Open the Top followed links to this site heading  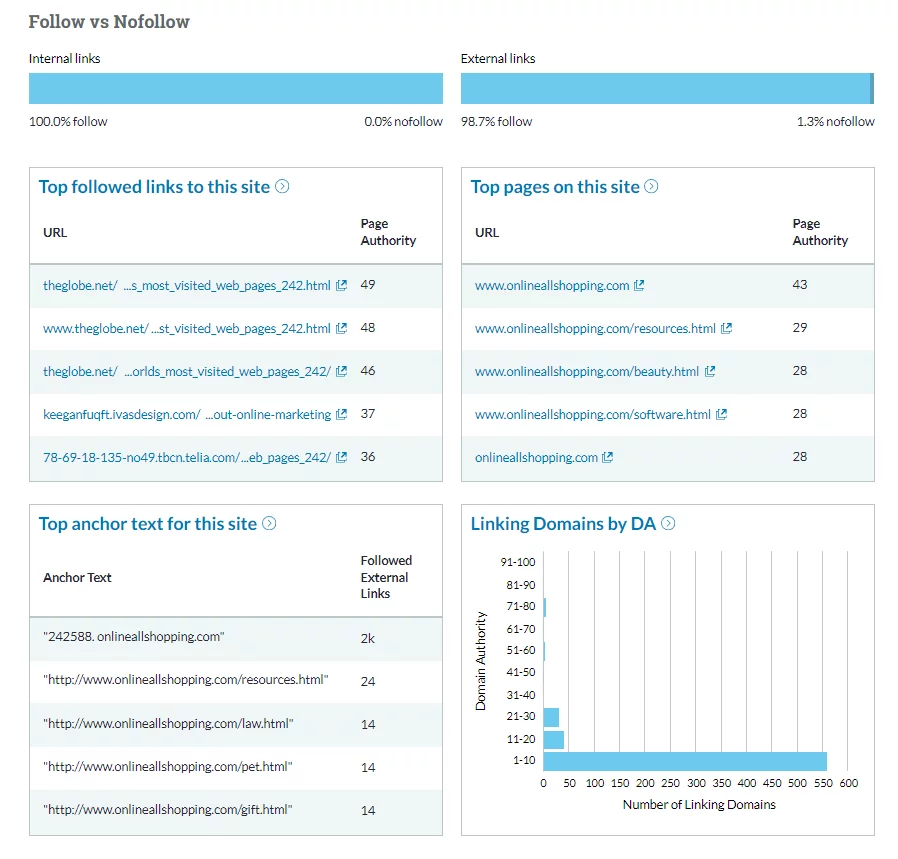(154, 187)
